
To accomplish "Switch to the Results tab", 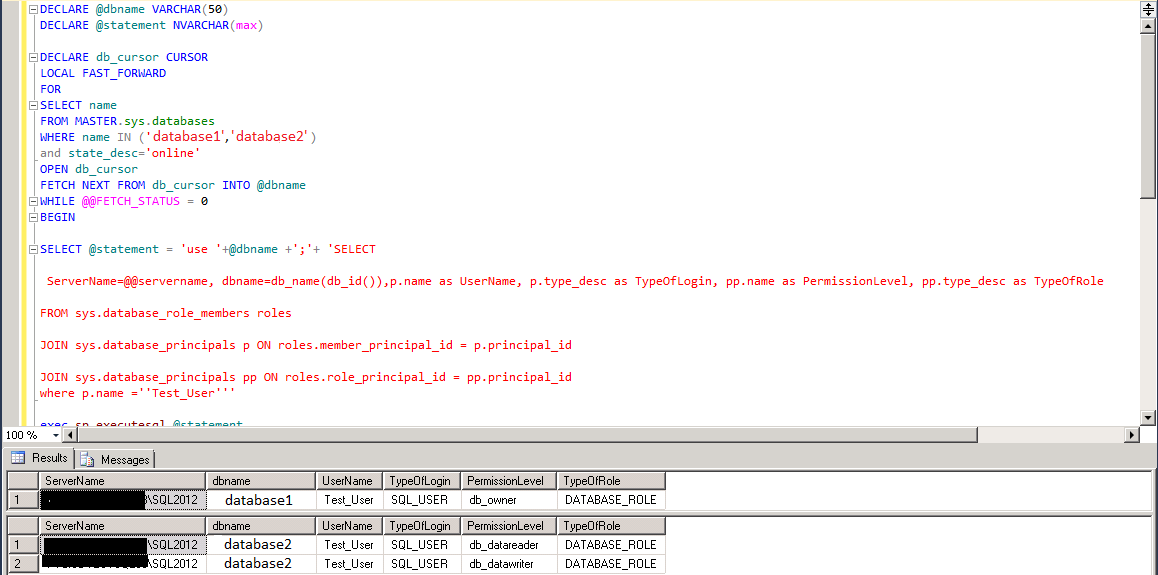I will [40, 458].
